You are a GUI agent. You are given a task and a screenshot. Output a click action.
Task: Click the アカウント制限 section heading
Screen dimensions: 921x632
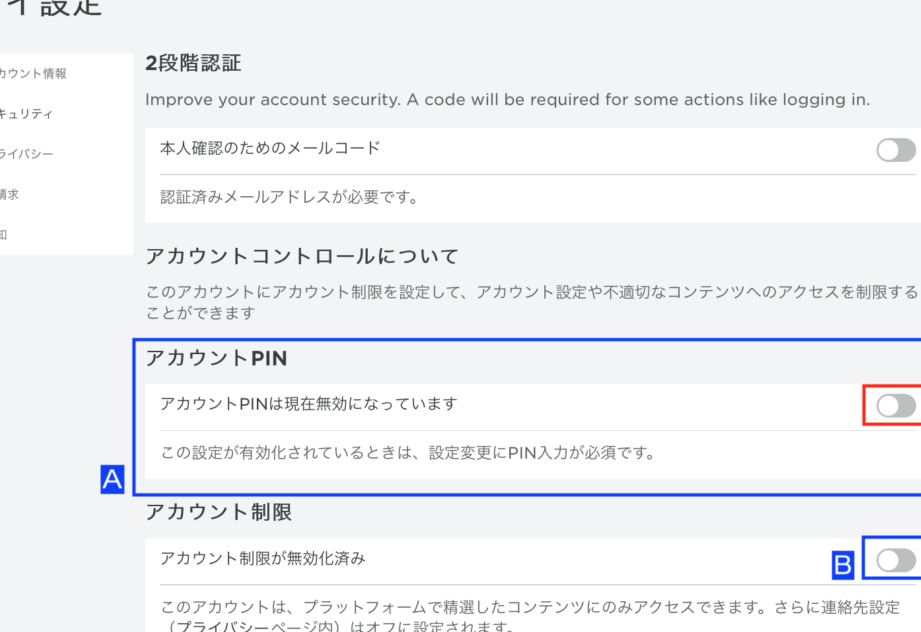219,512
